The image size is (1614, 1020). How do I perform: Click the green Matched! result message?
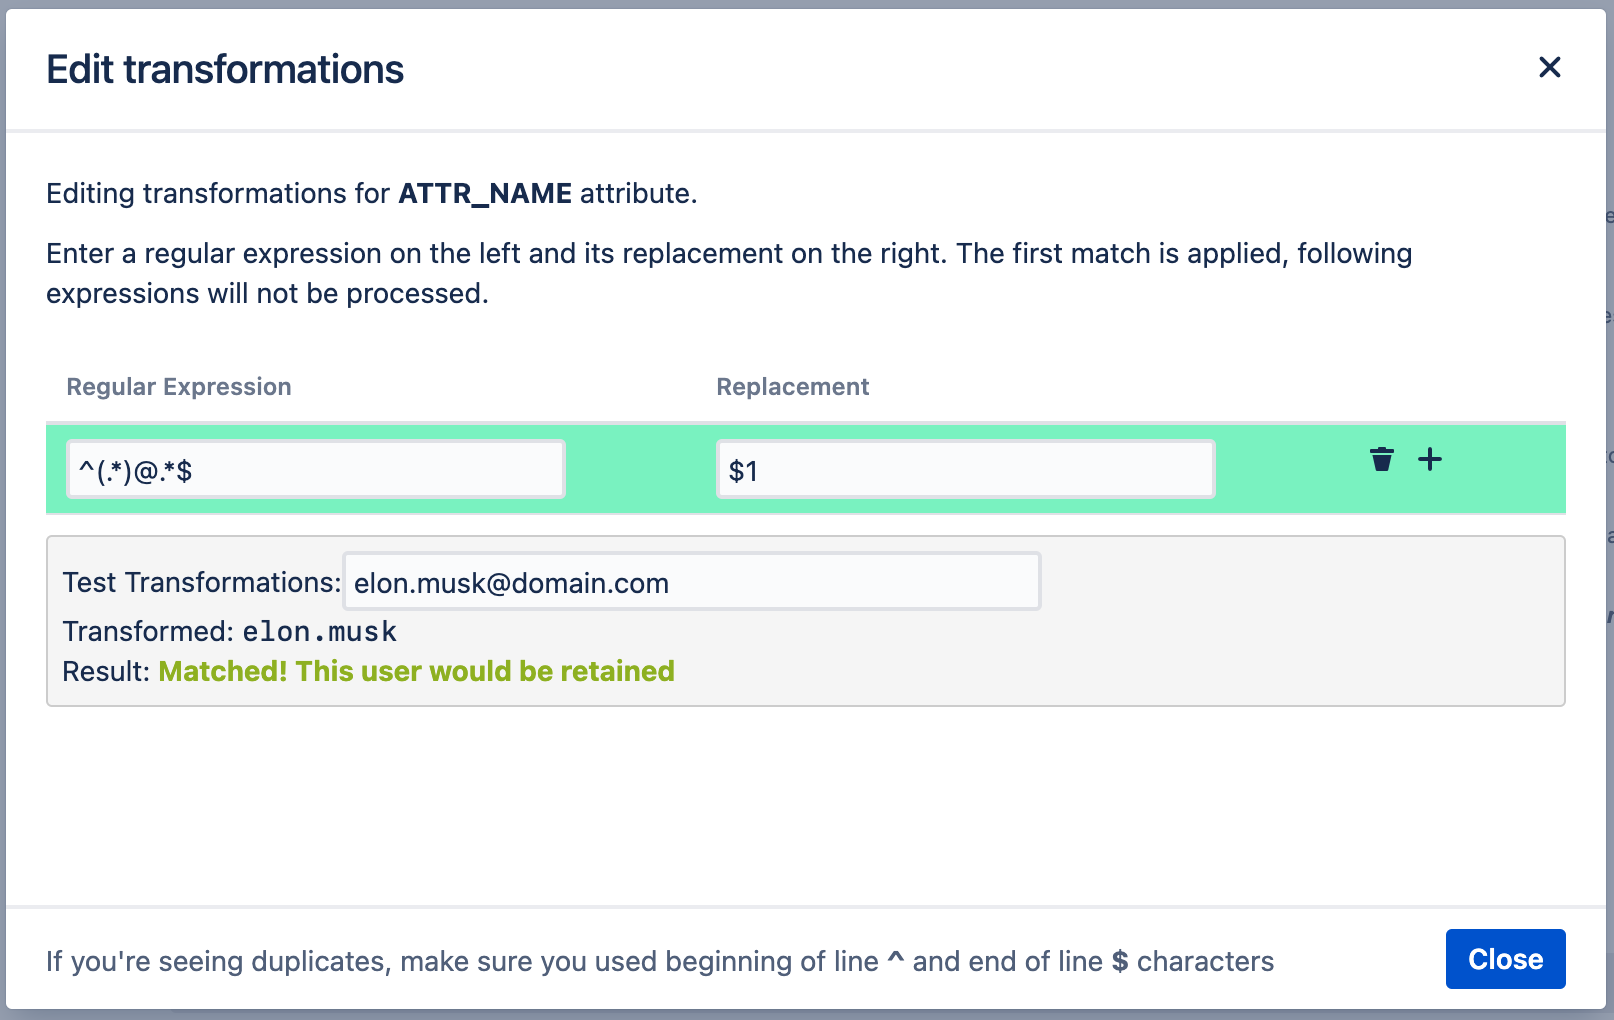click(x=416, y=671)
